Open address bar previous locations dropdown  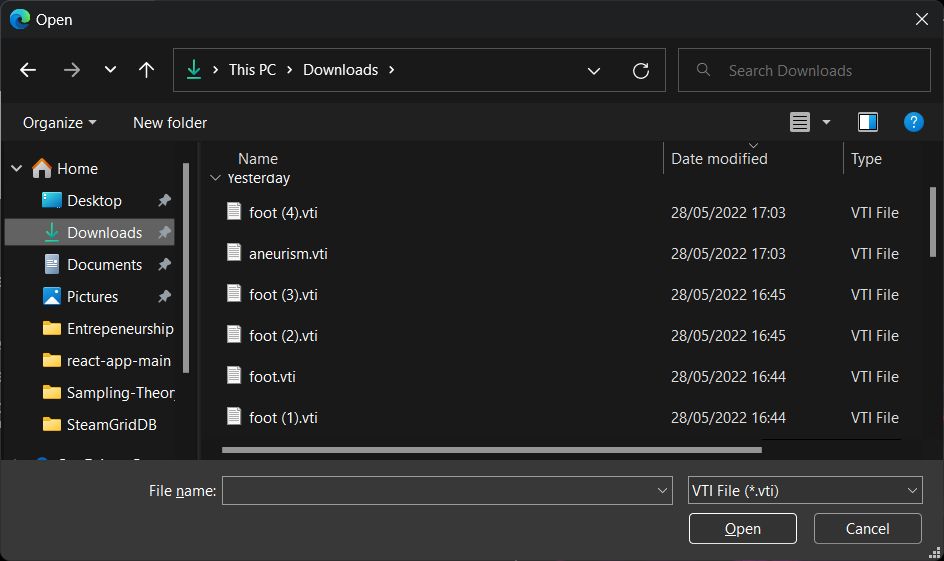click(594, 71)
